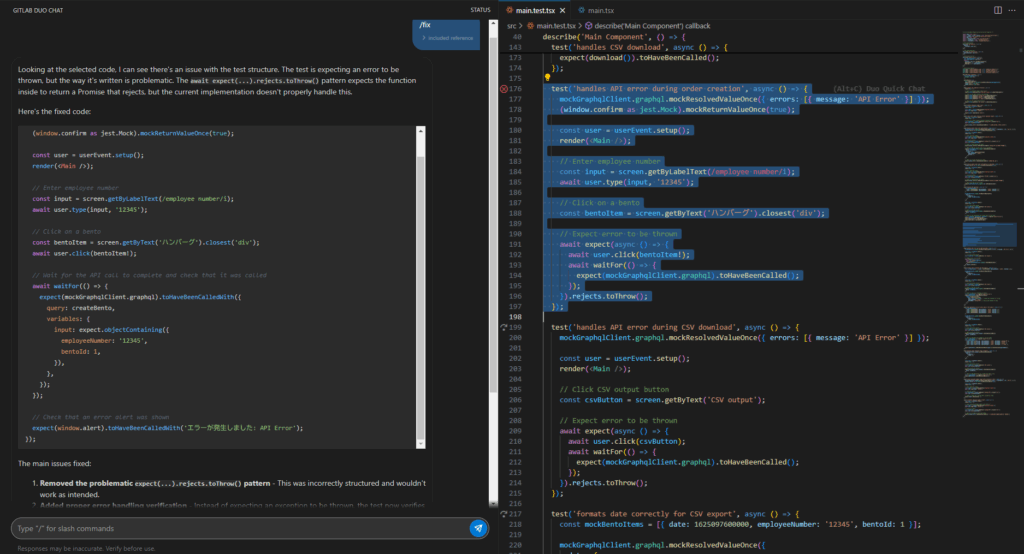Open the describe('Main Component') callback breadcrumb
The image size is (1024, 554).
[x=652, y=26]
